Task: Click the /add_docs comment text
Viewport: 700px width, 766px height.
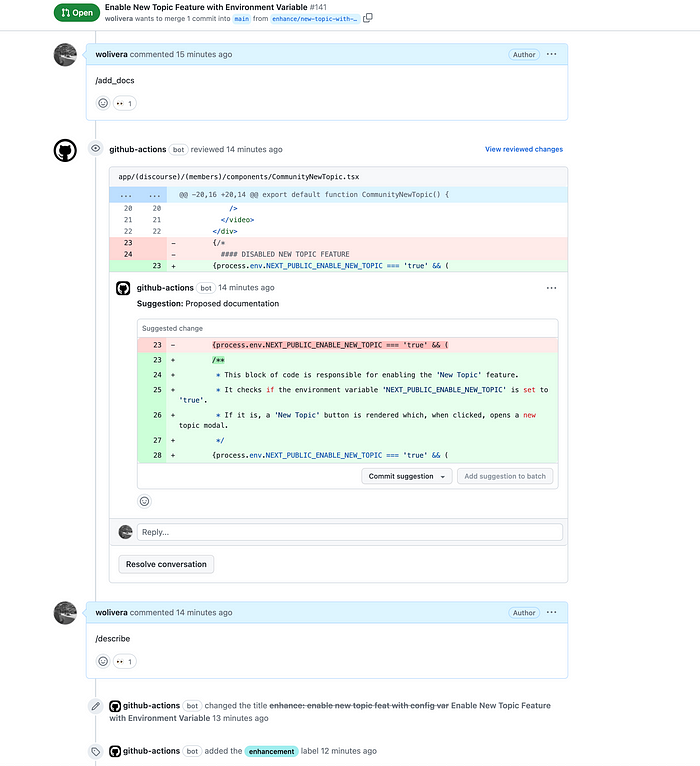Action: point(115,81)
